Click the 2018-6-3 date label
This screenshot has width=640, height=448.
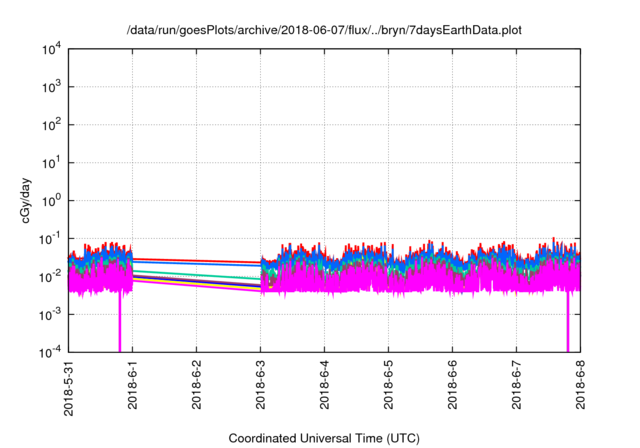[x=260, y=385]
